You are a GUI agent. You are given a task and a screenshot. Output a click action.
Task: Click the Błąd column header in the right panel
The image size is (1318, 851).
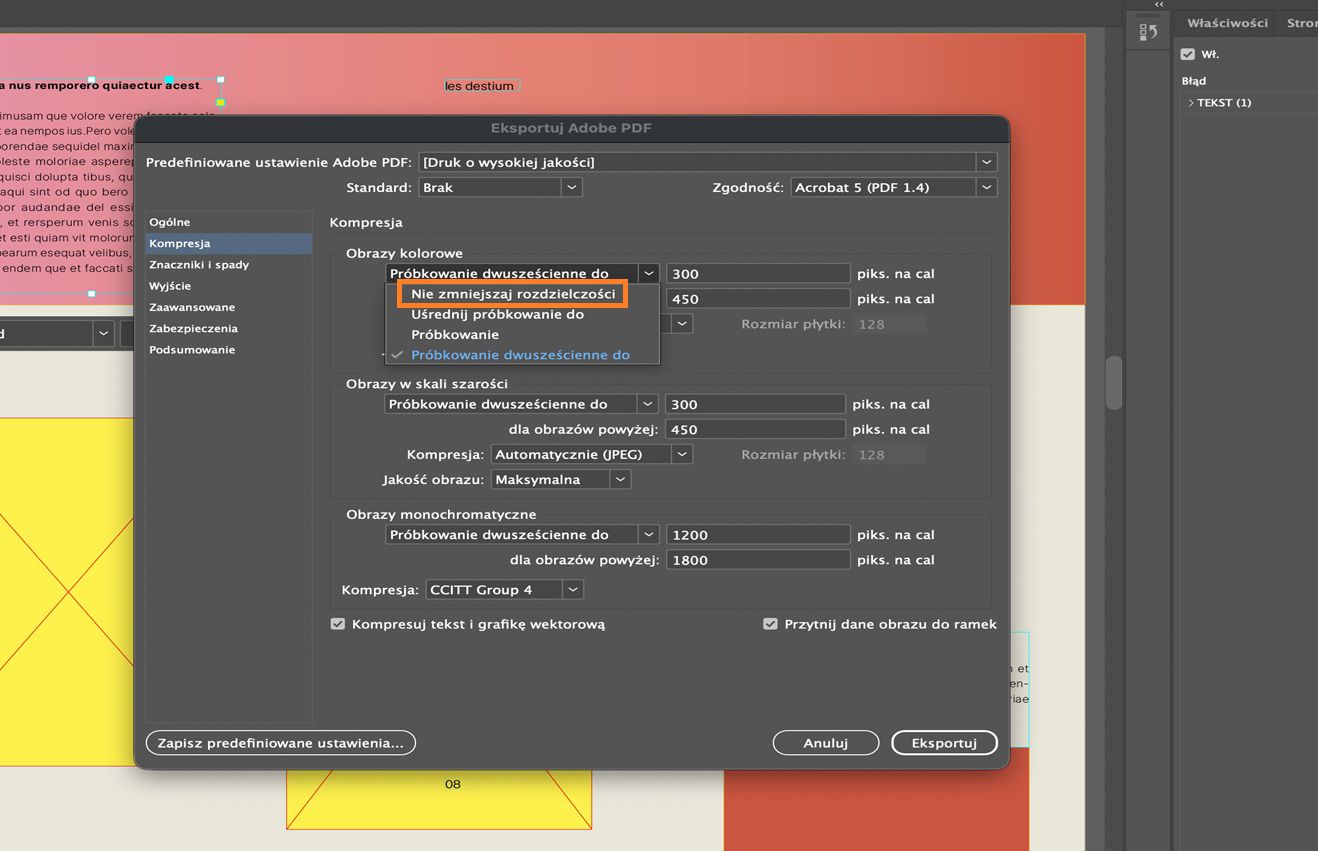1194,81
